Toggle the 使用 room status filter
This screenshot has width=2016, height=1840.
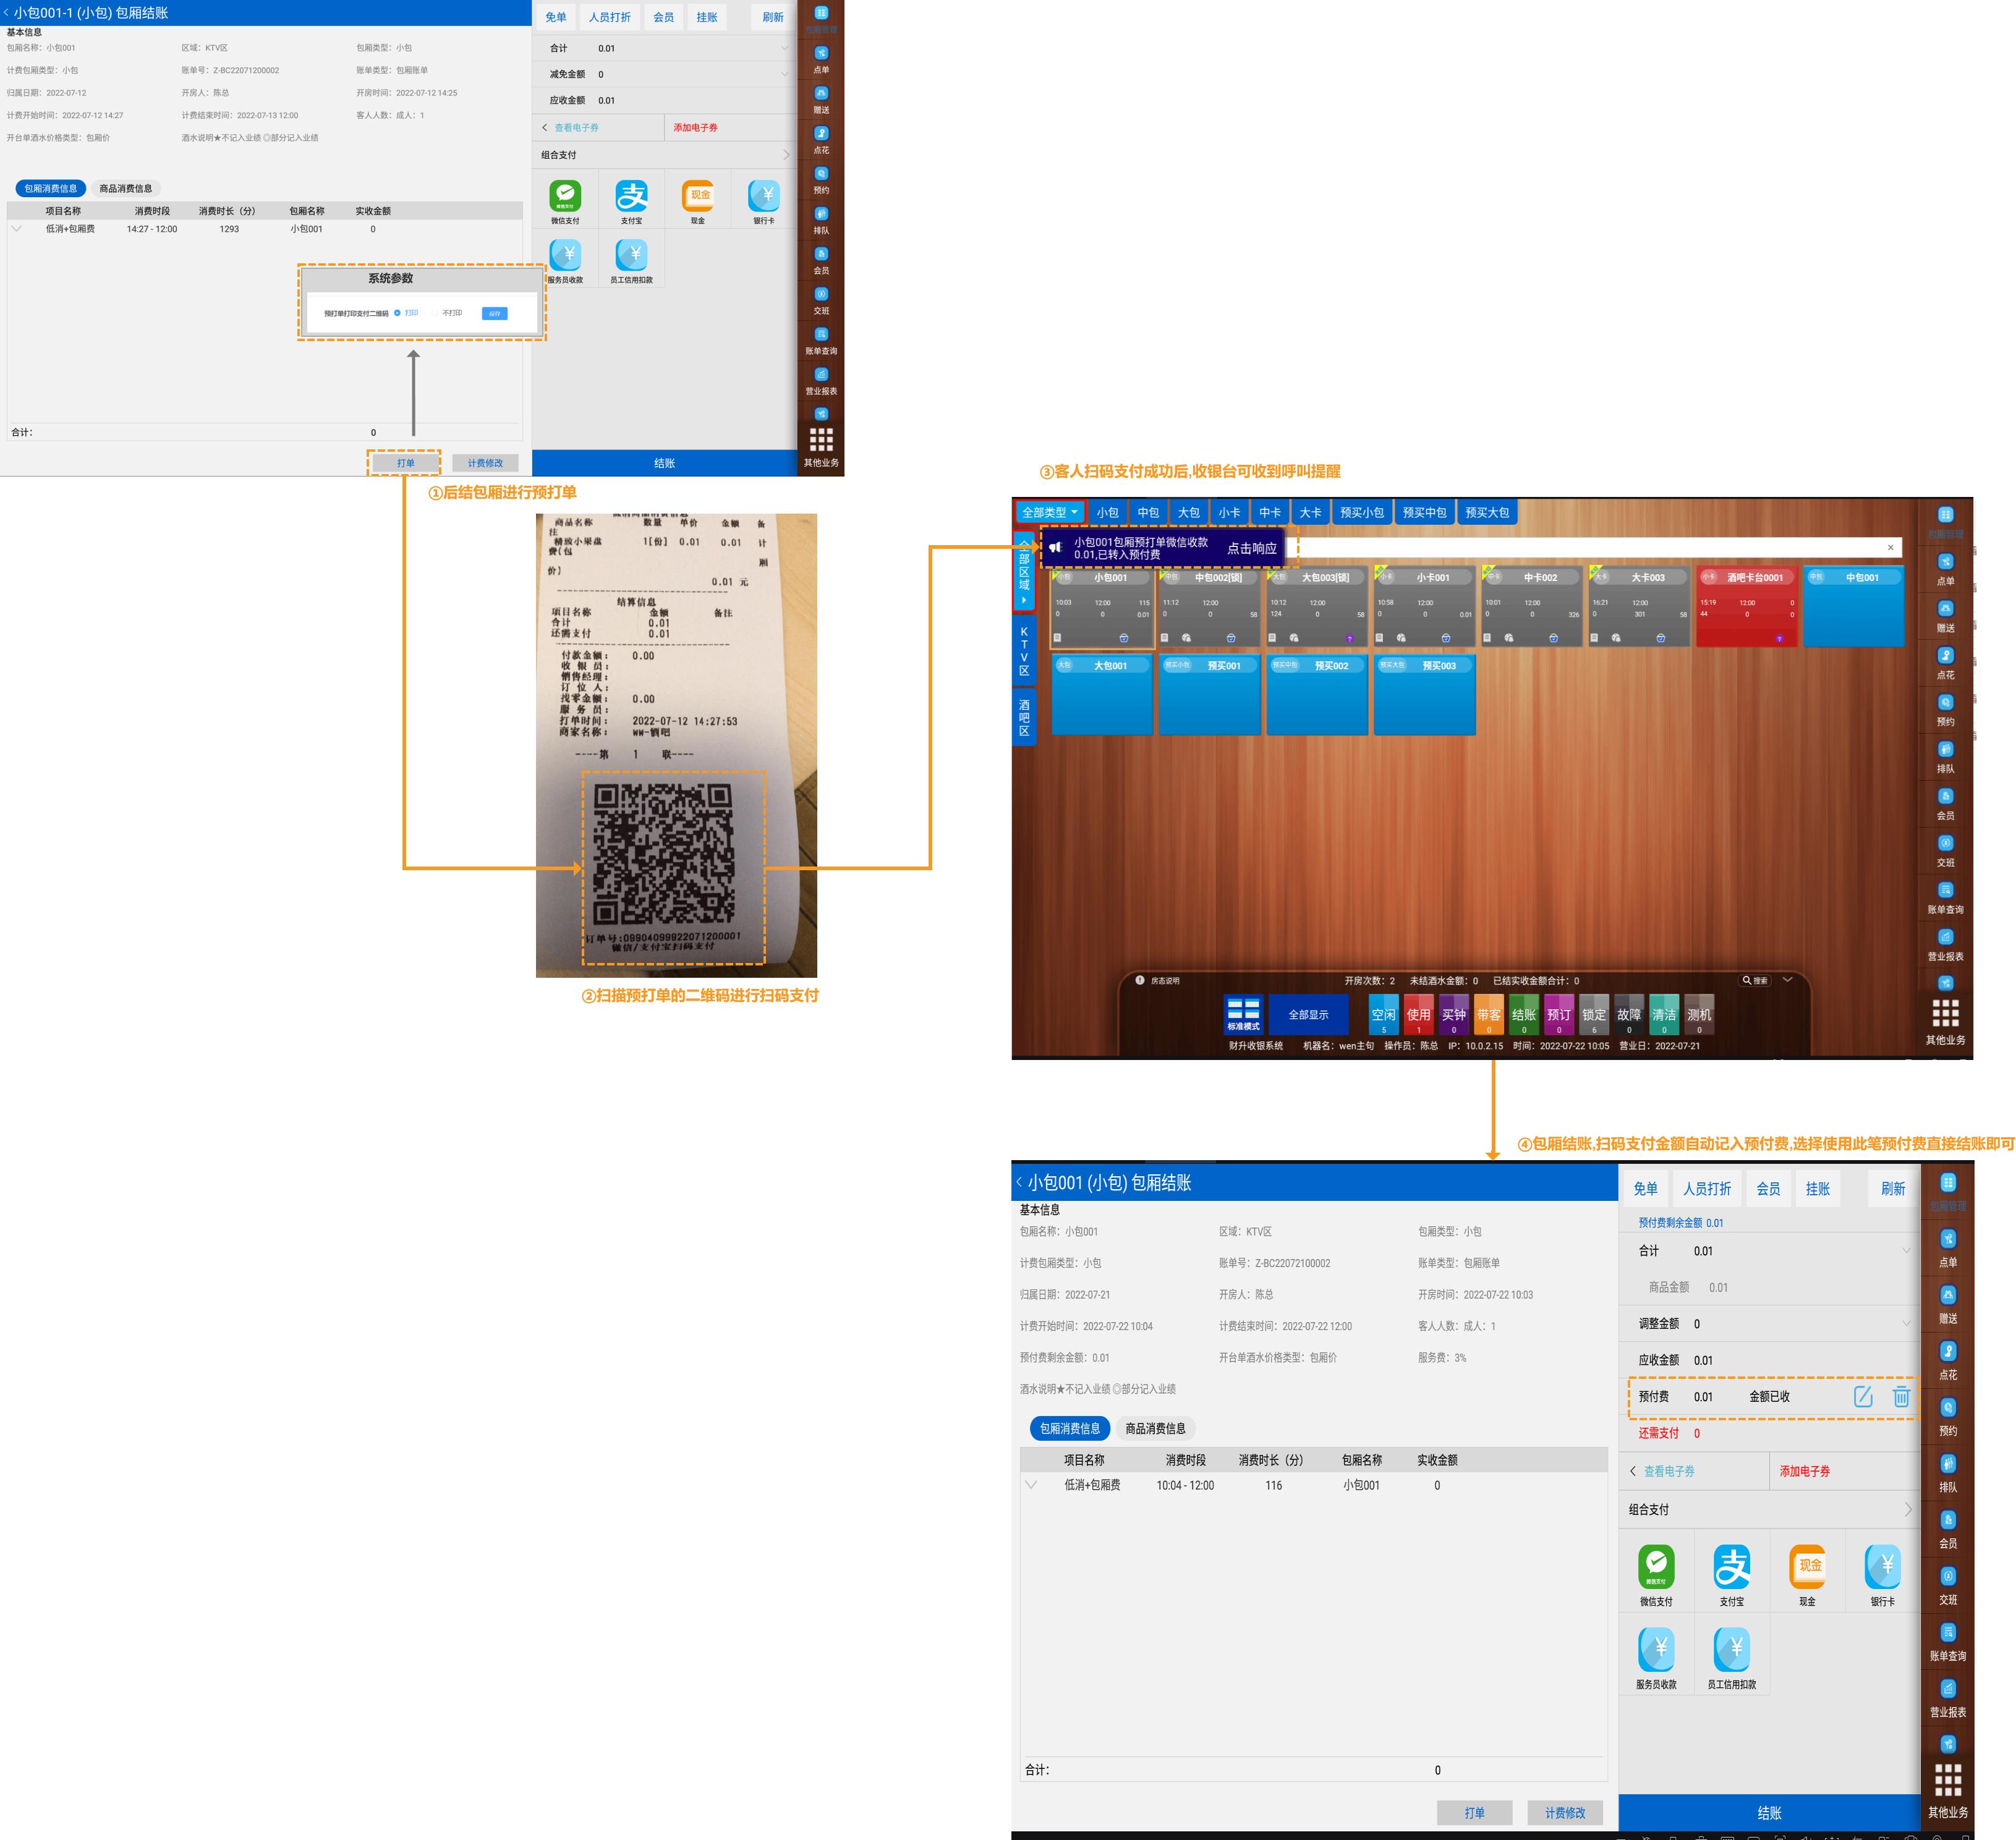click(x=1418, y=1014)
